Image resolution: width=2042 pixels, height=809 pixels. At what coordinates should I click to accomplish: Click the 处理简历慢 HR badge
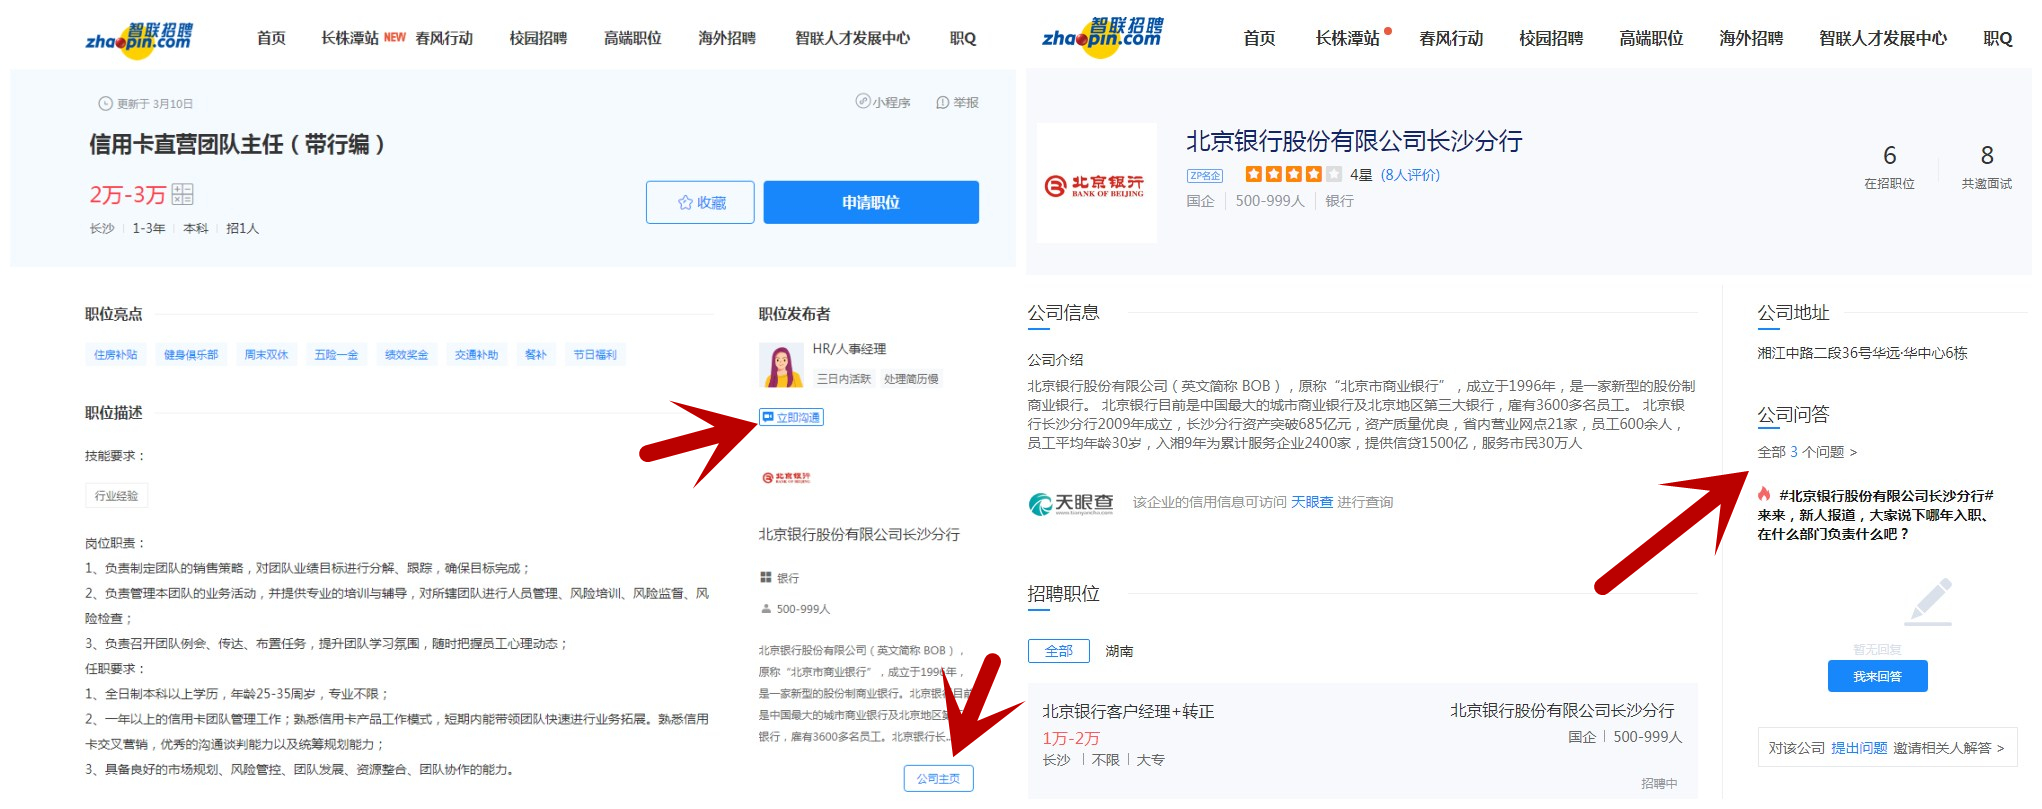911,379
